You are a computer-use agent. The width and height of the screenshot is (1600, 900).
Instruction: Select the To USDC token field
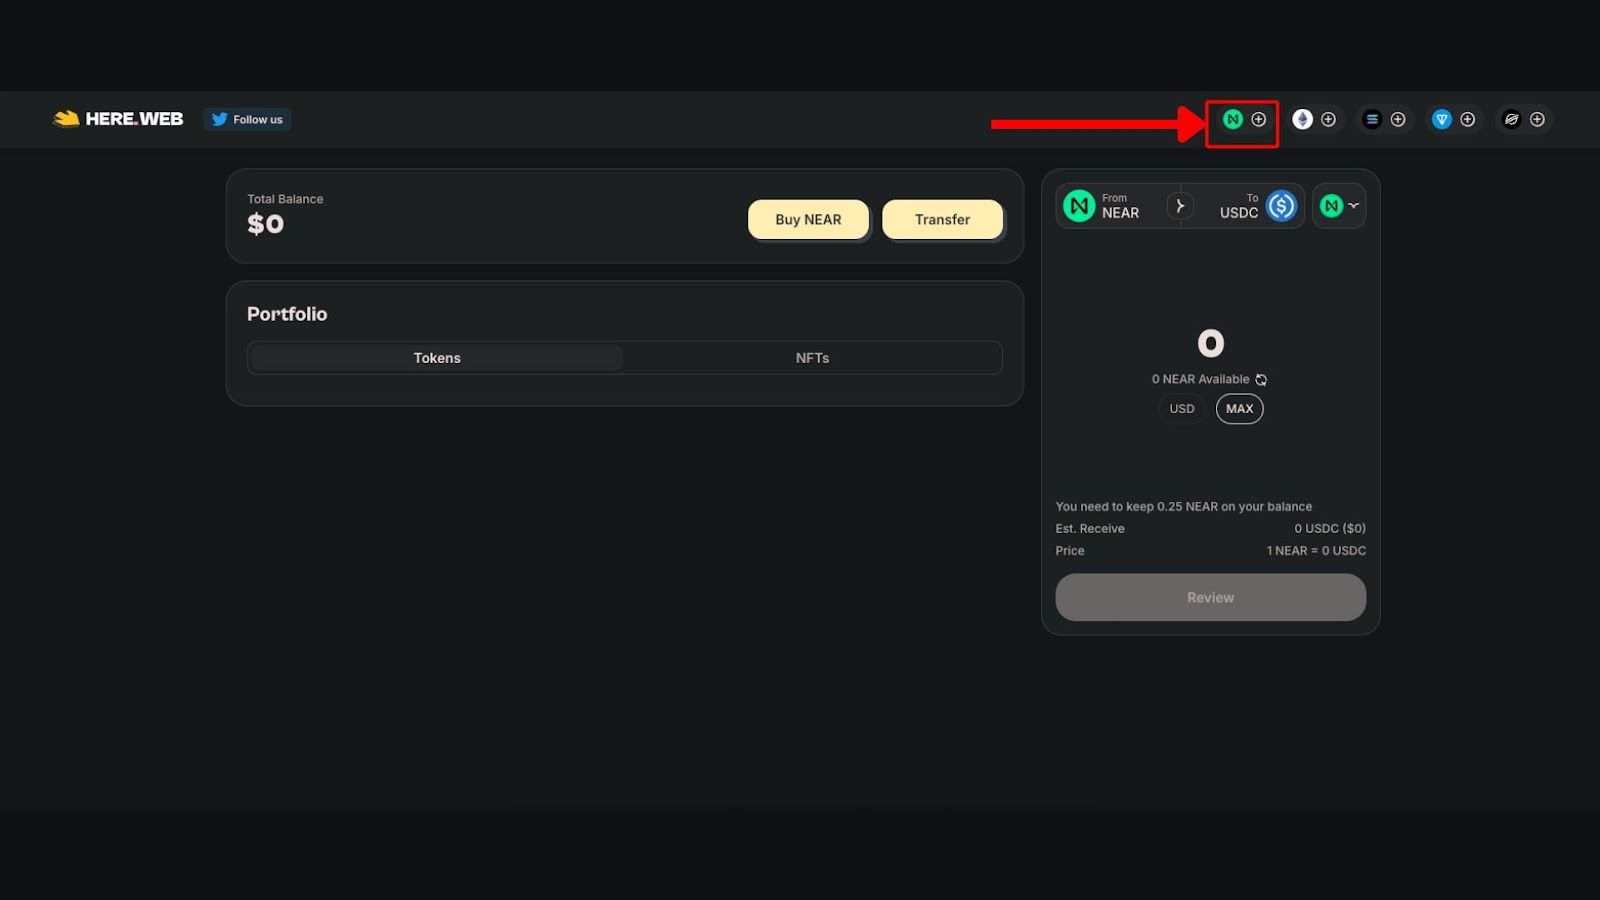pos(1247,206)
